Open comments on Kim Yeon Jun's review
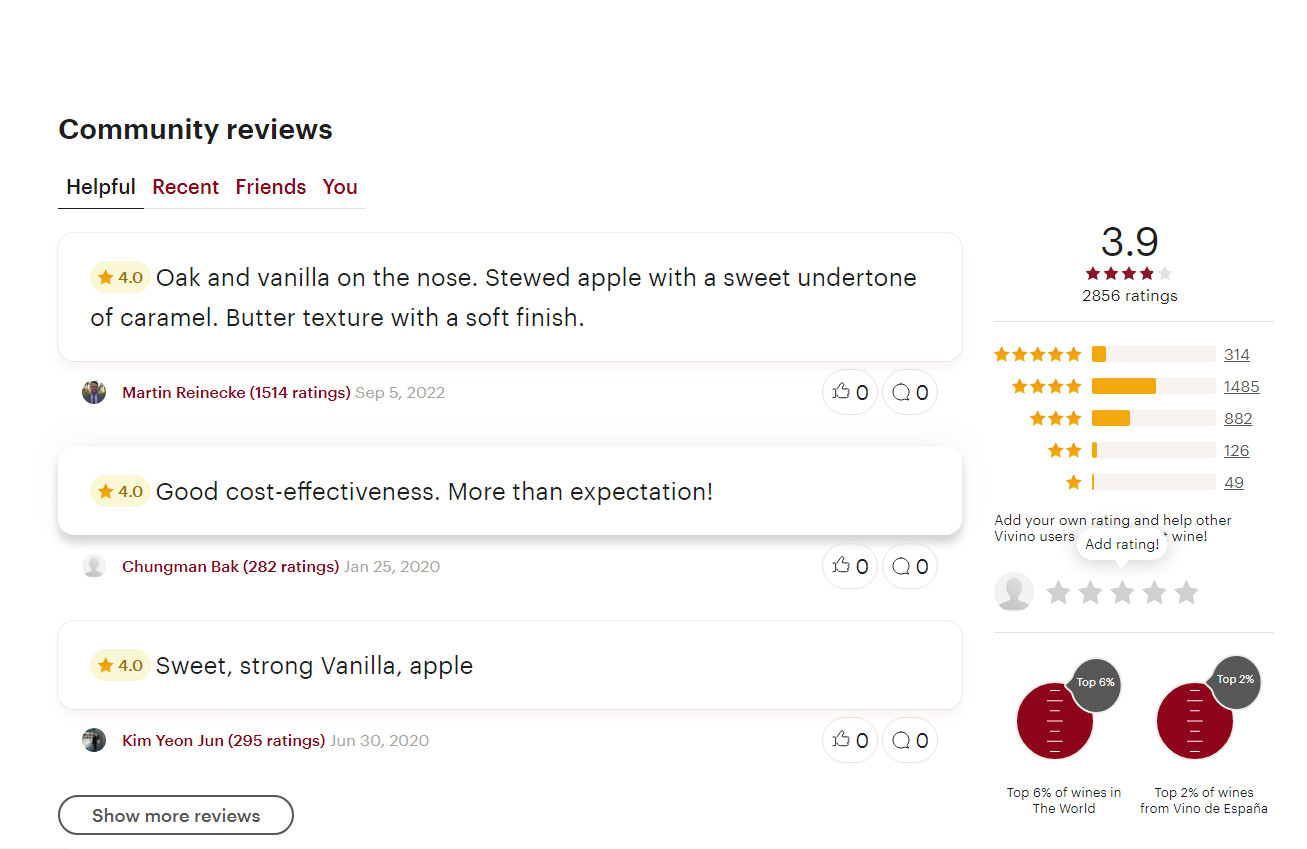Image resolution: width=1307 pixels, height=849 pixels. [x=910, y=740]
